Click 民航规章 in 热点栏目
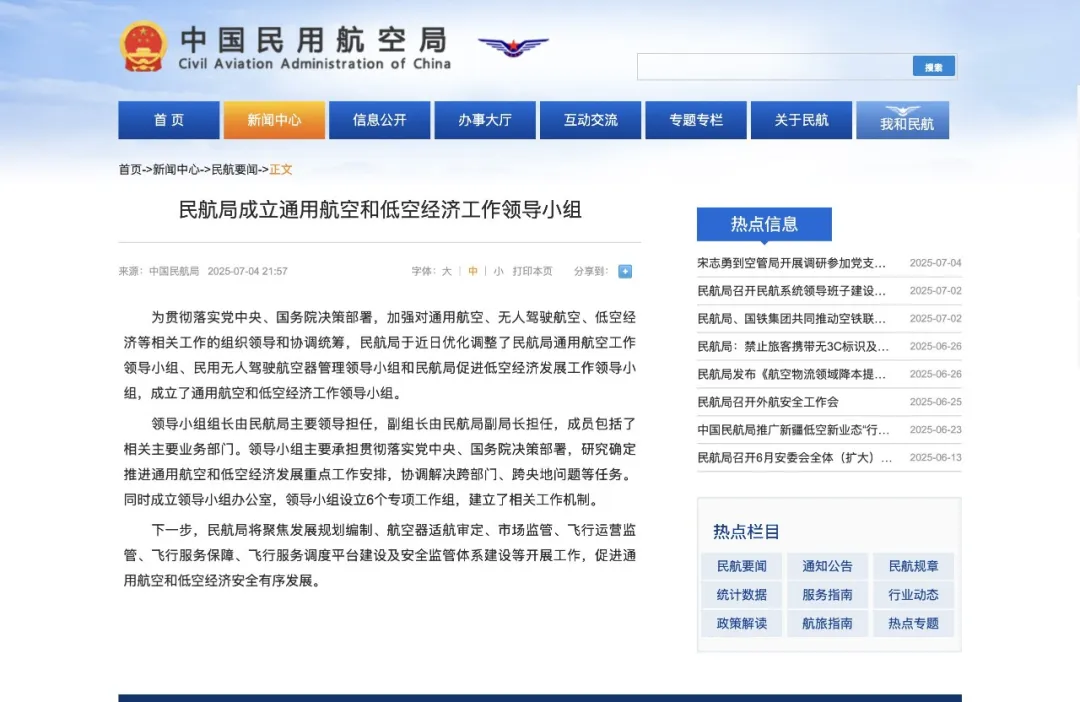This screenshot has width=1080, height=702. [x=913, y=566]
